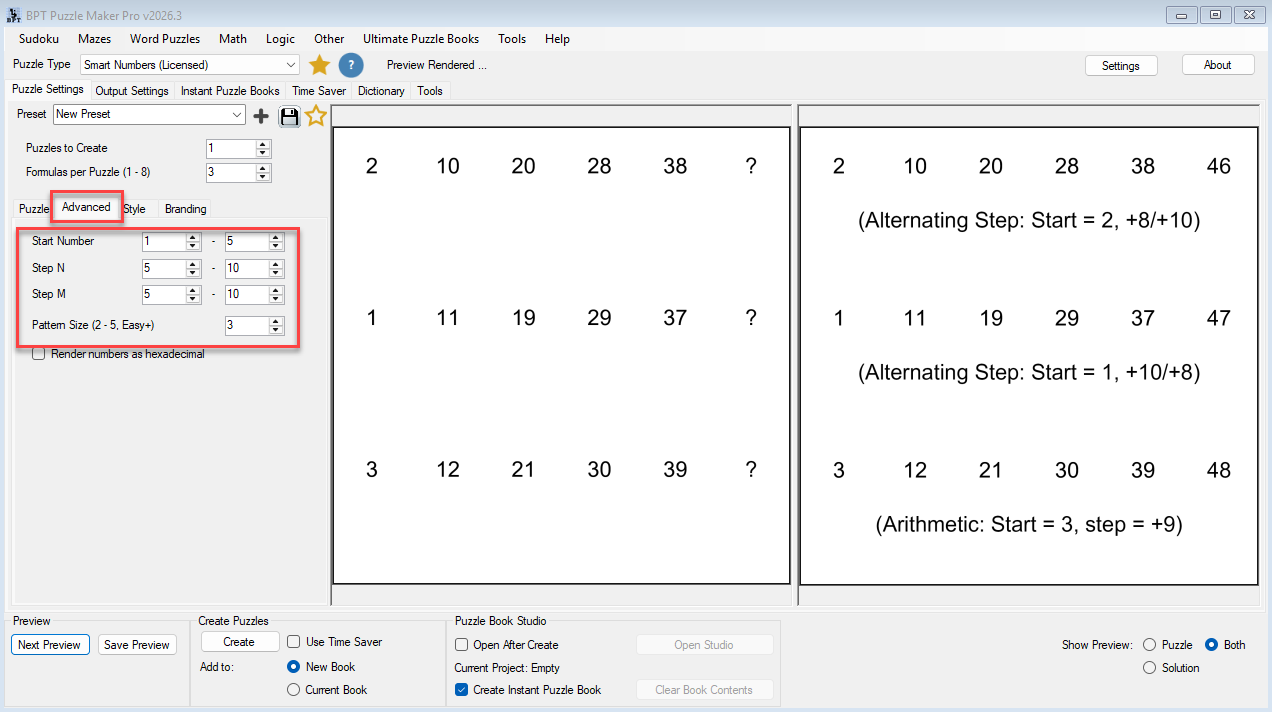Click the solution preview page
This screenshot has height=712, width=1272.
pos(1029,355)
